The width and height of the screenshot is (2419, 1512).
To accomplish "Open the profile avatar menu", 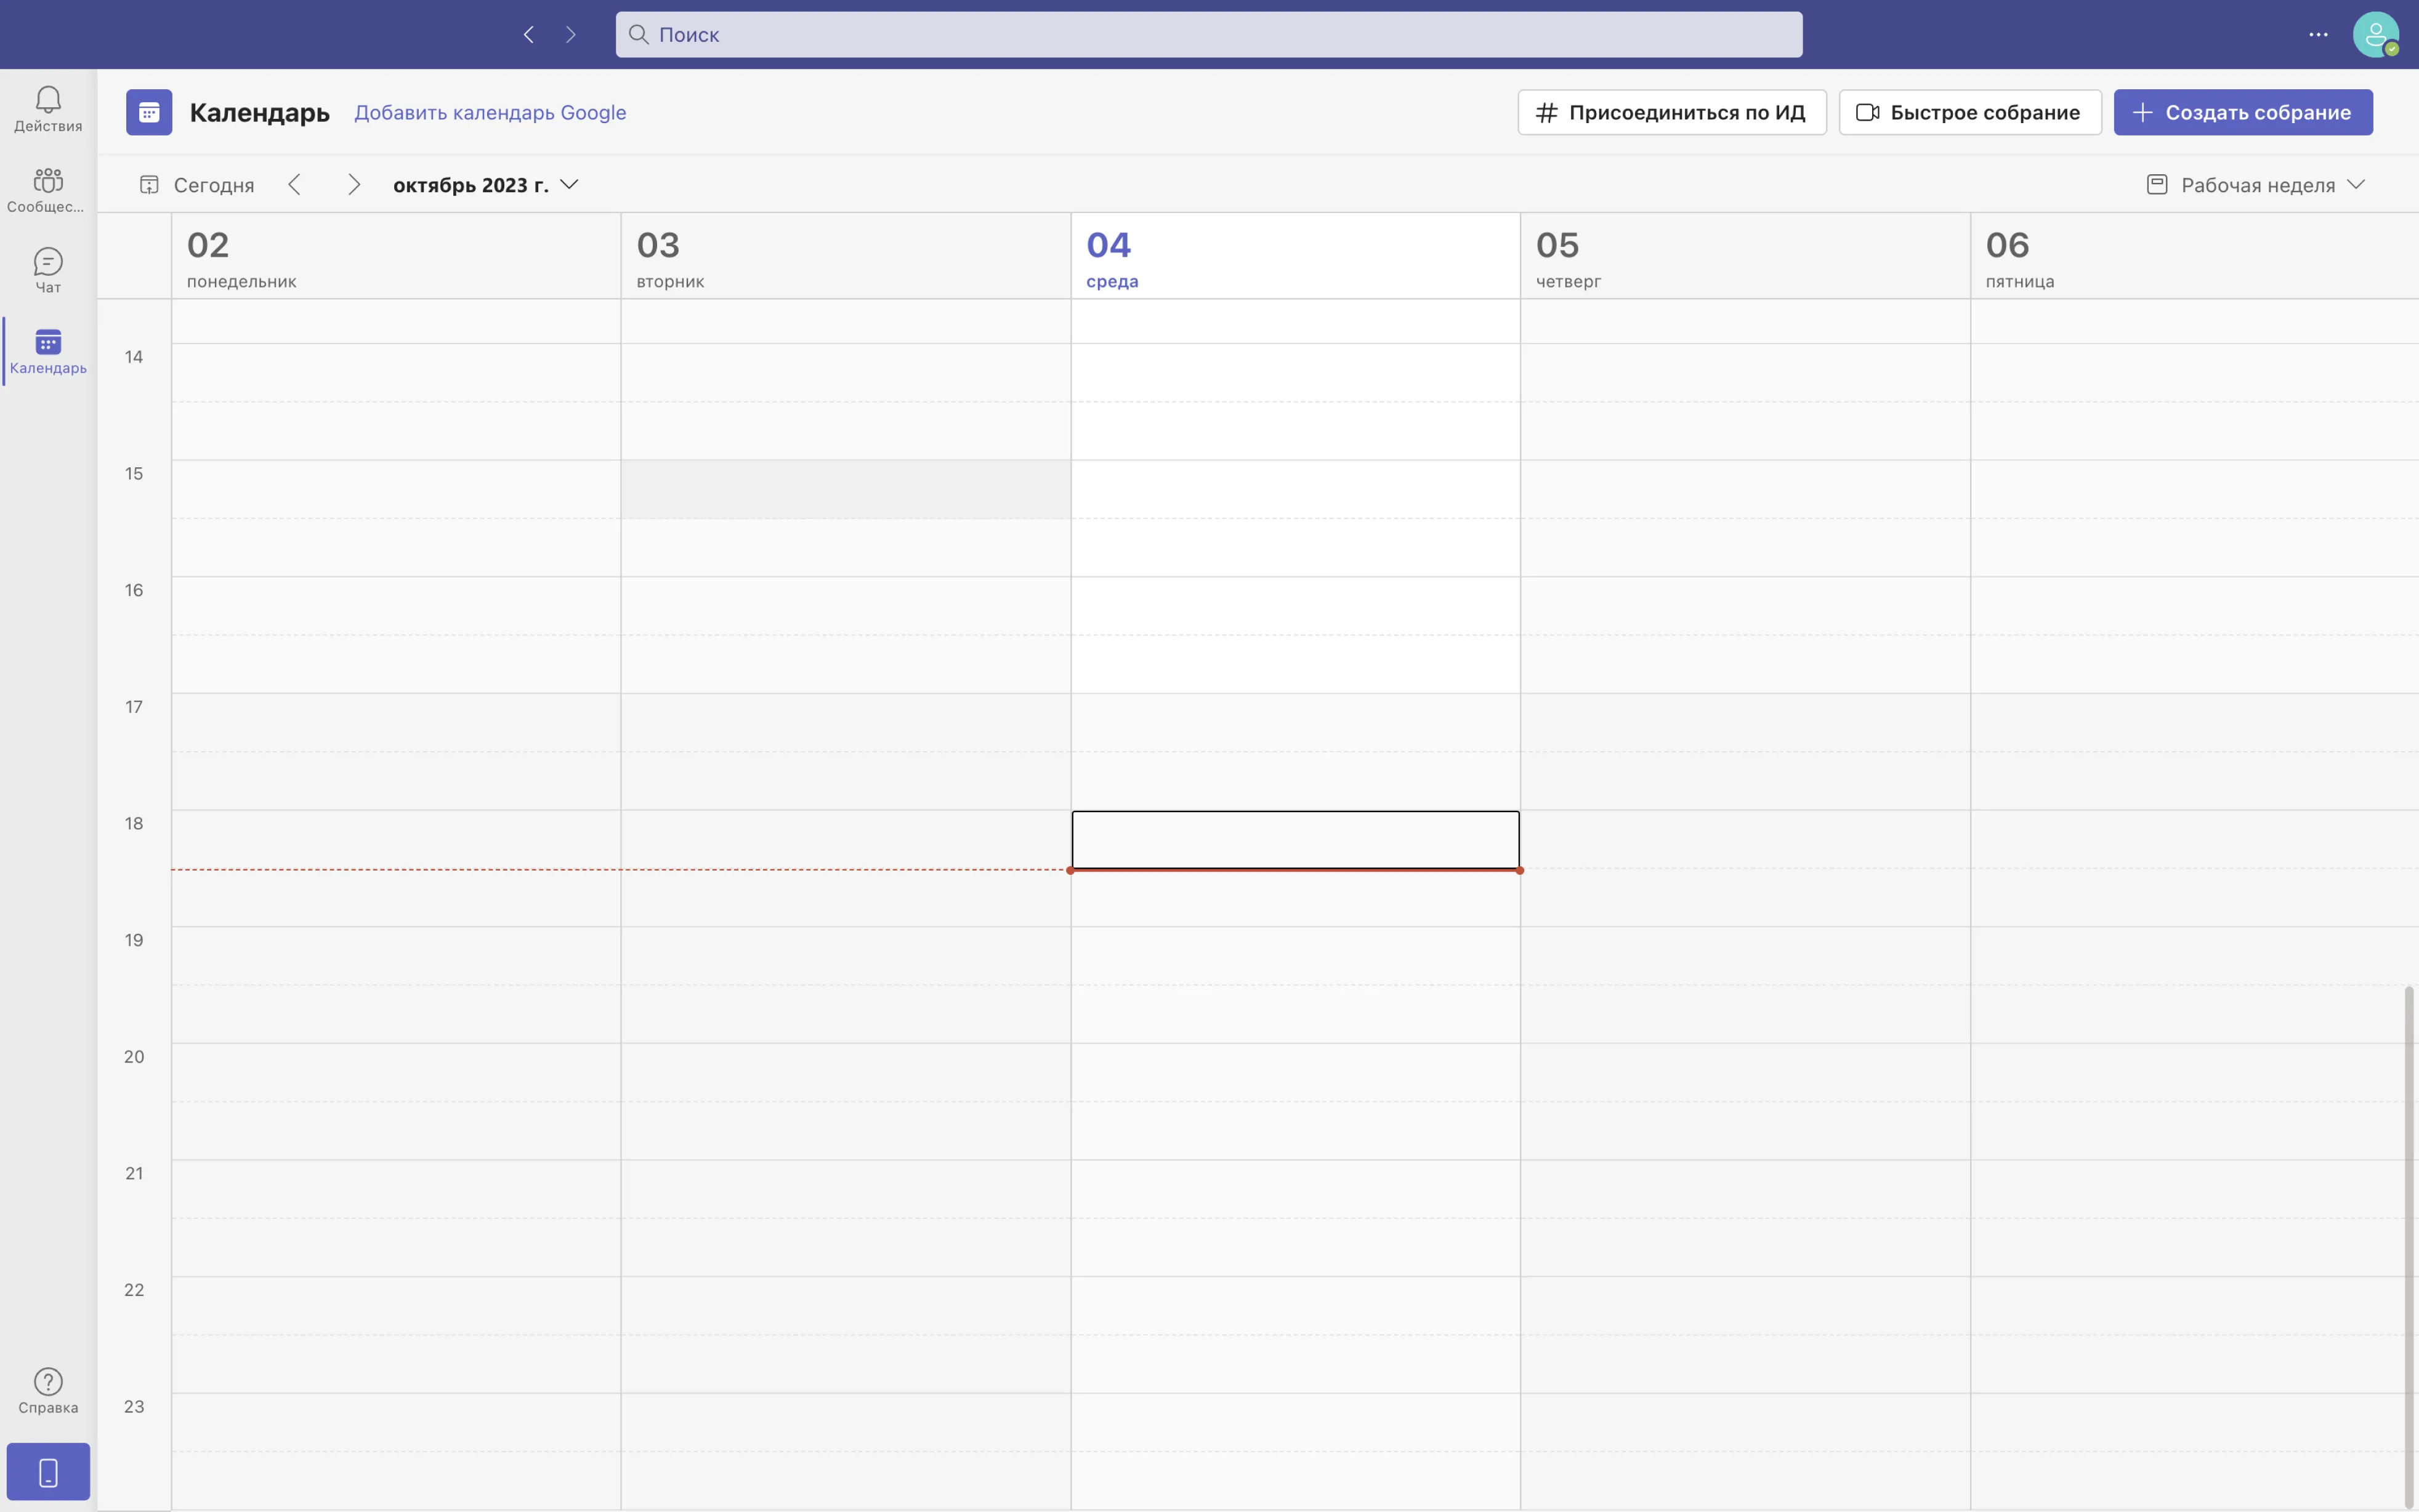I will 2376,35.
